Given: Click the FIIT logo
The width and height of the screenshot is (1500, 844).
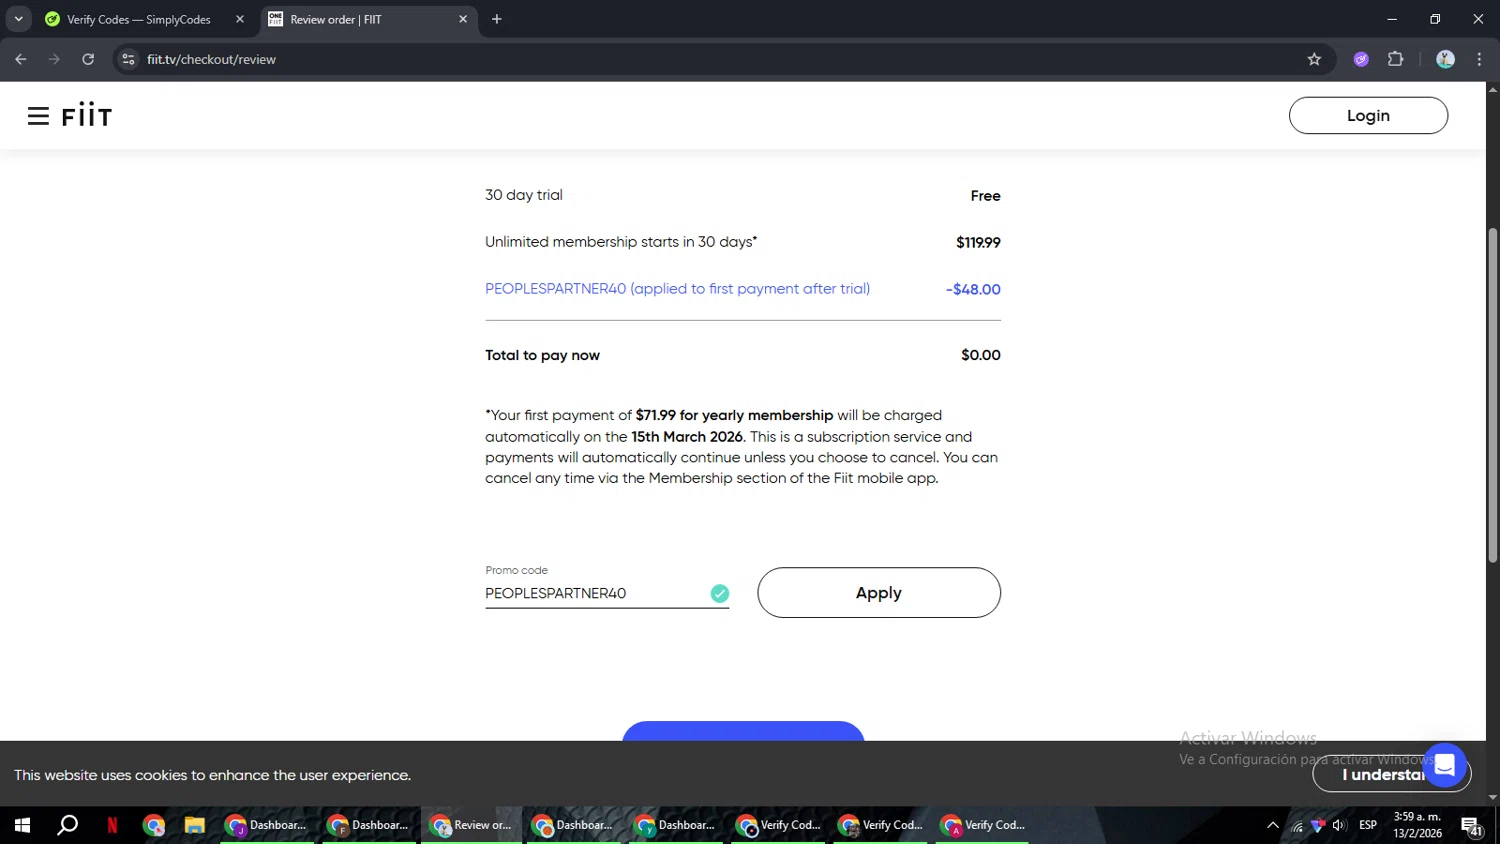Looking at the screenshot, I should coord(87,116).
